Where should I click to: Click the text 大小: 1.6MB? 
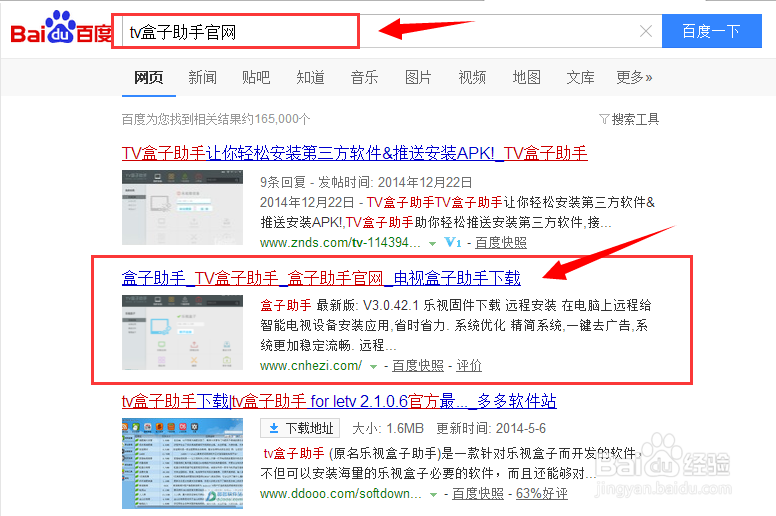(388, 428)
